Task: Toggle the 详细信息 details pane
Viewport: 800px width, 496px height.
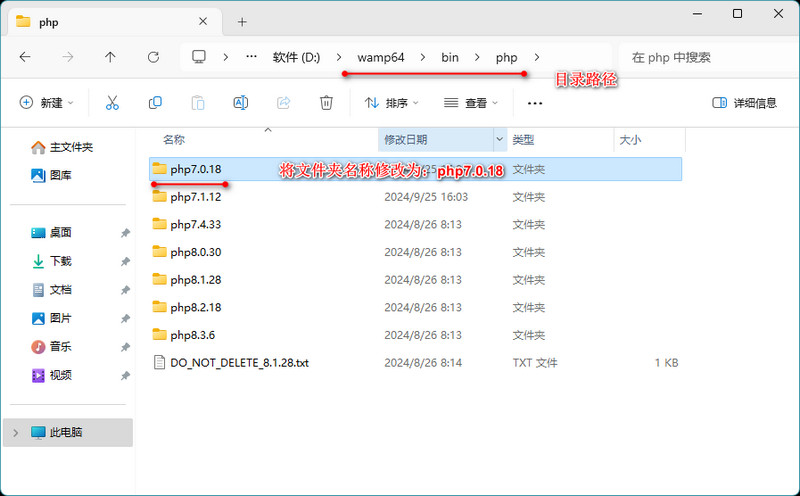Action: (744, 103)
